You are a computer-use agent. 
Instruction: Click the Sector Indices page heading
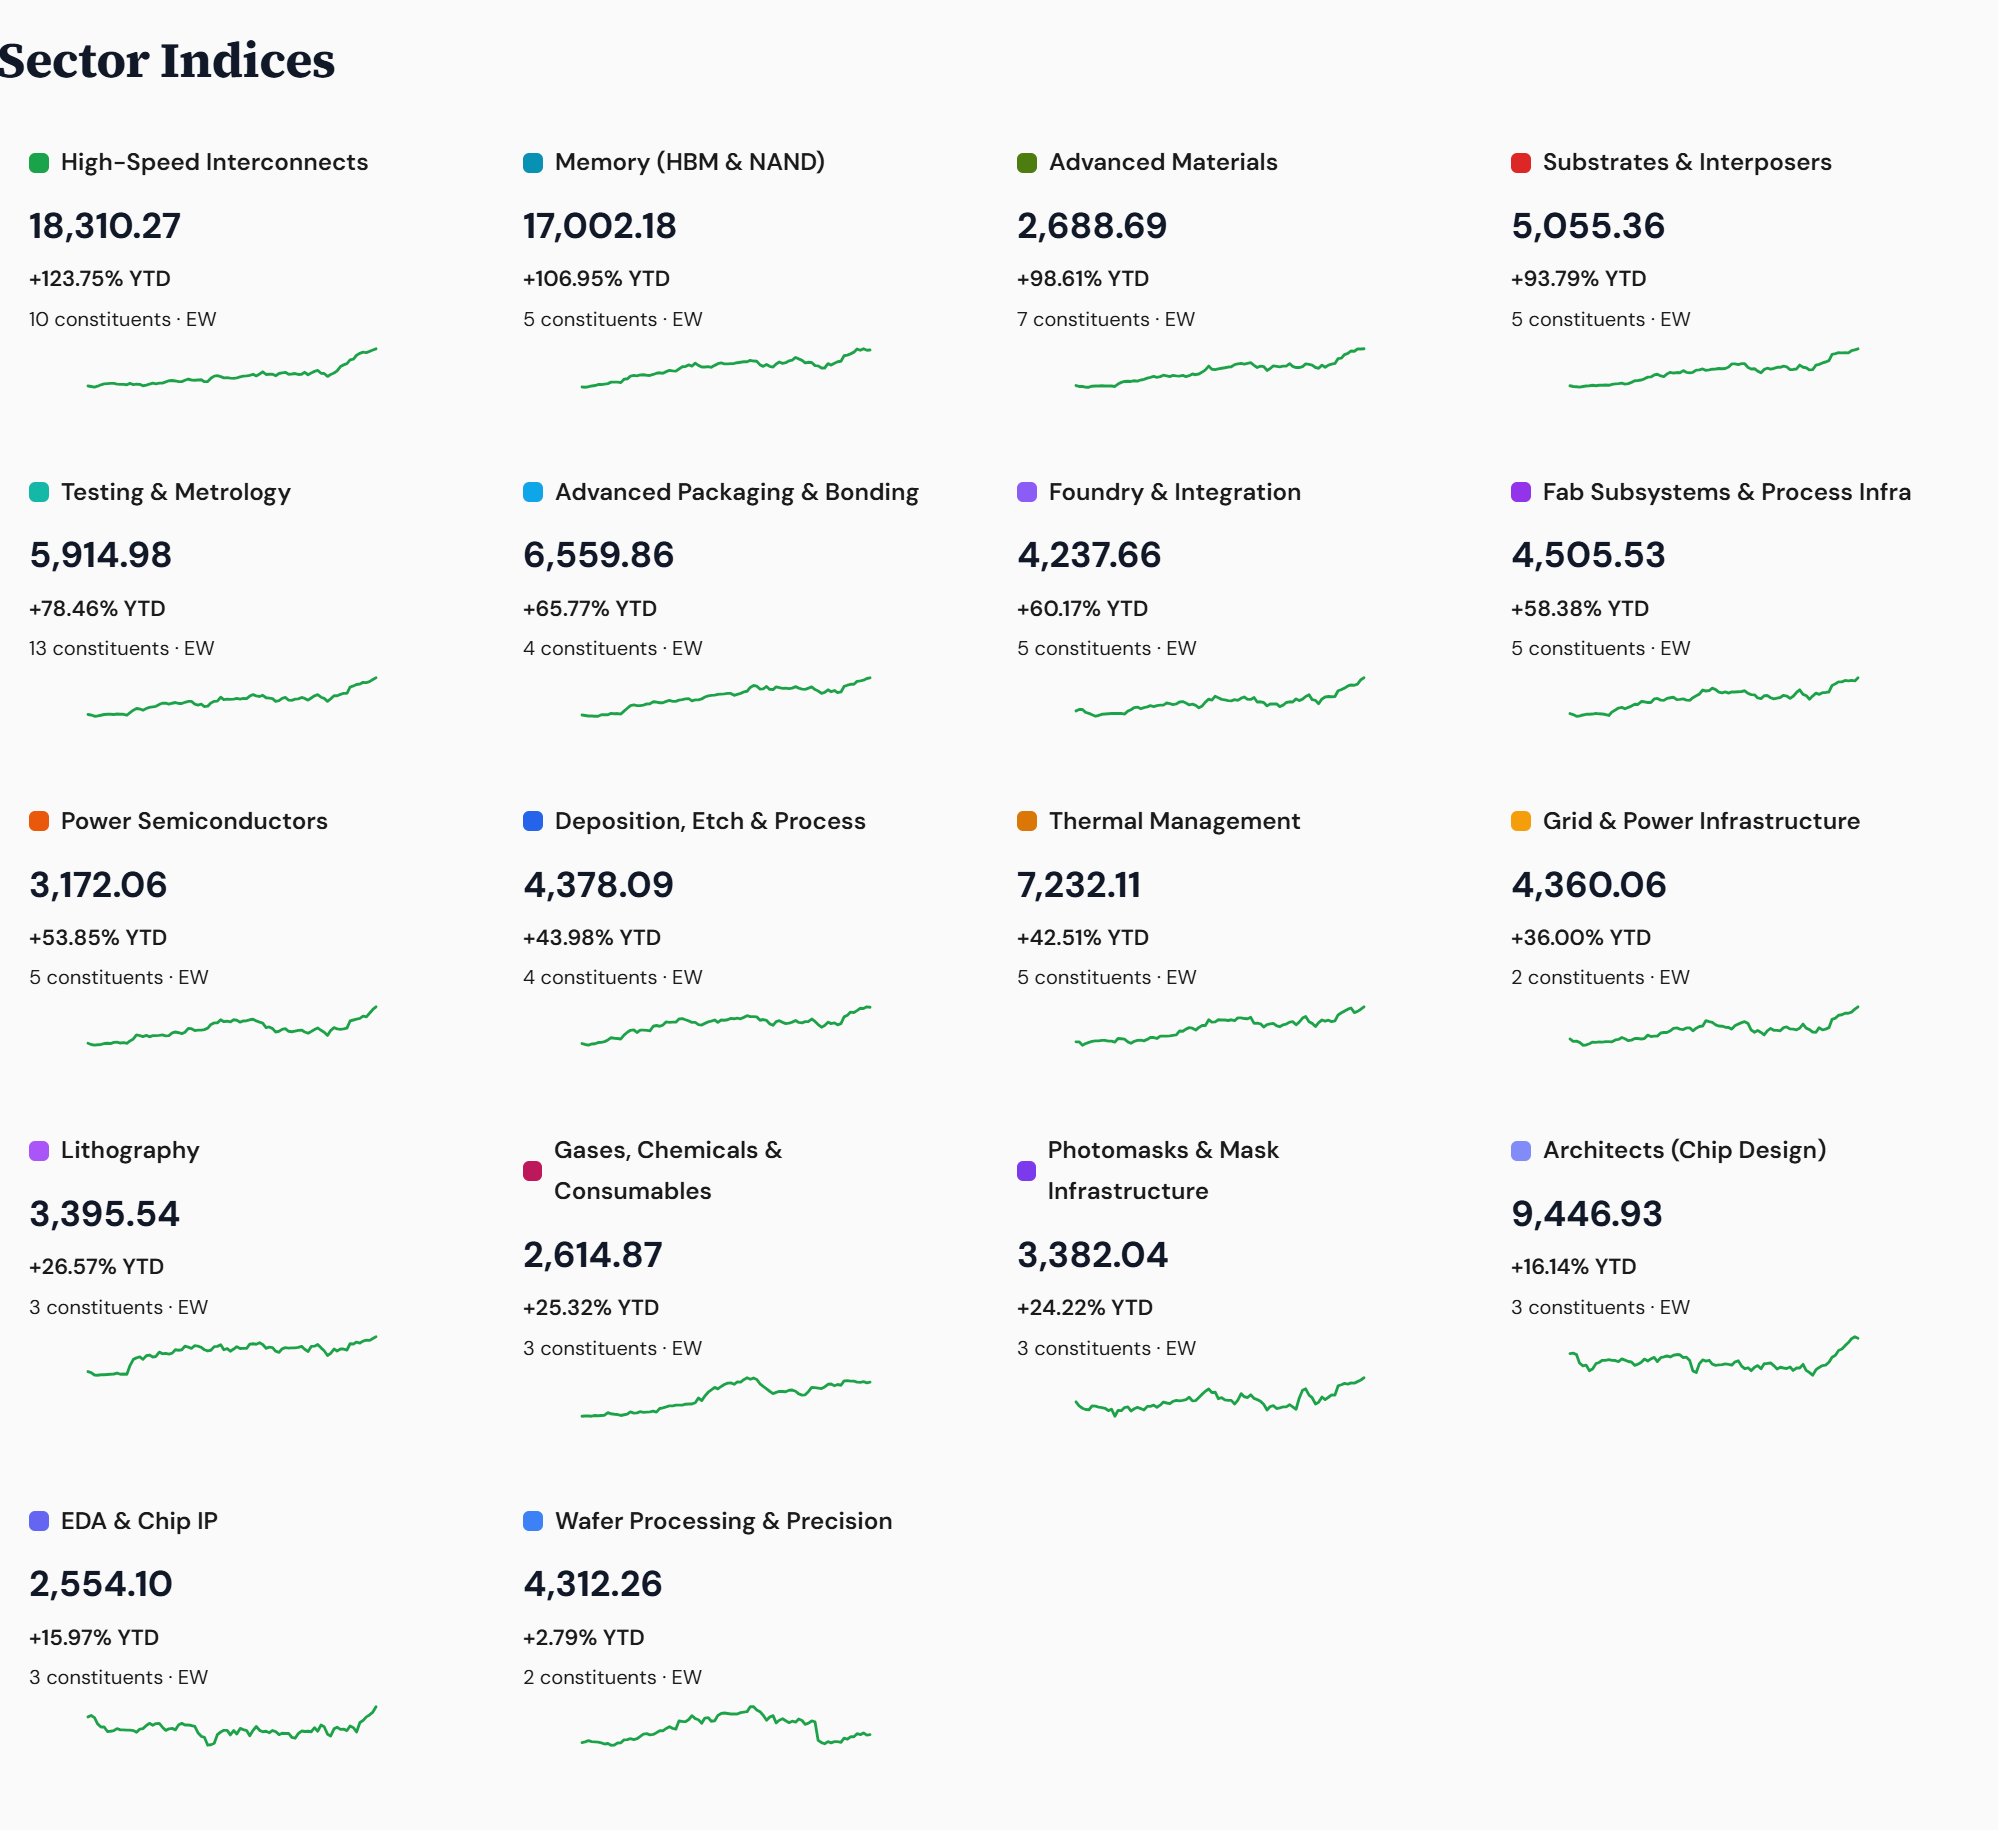pyautogui.click(x=167, y=61)
